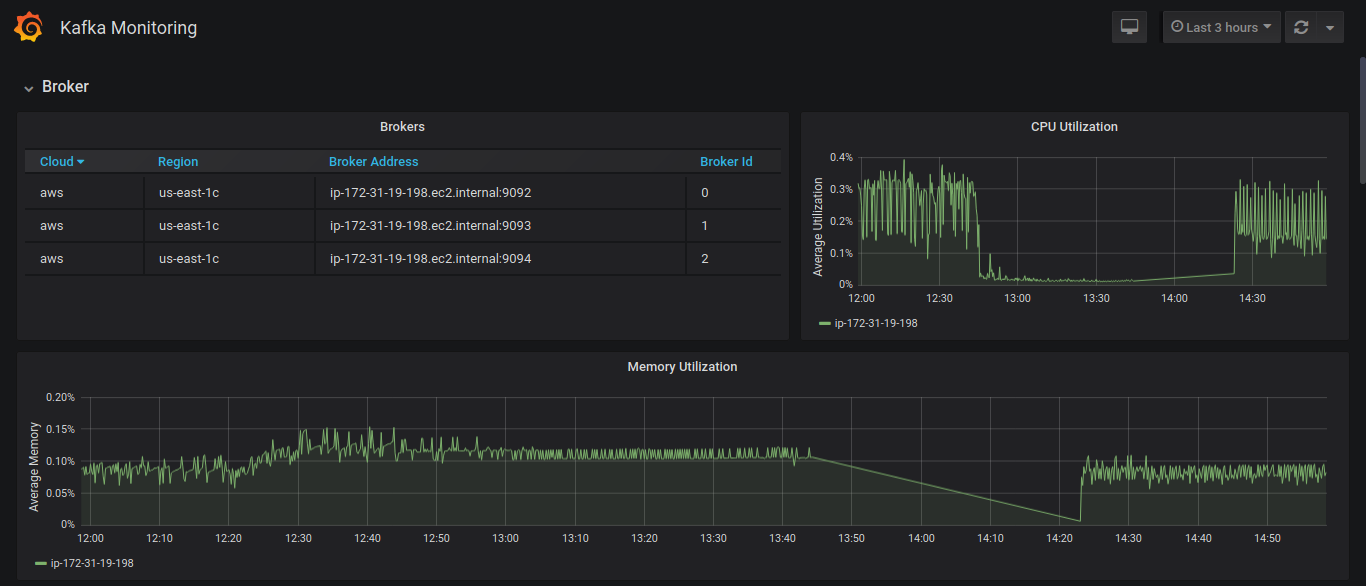
Task: Select aws cell in broker 1 row
Action: pyautogui.click(x=84, y=225)
